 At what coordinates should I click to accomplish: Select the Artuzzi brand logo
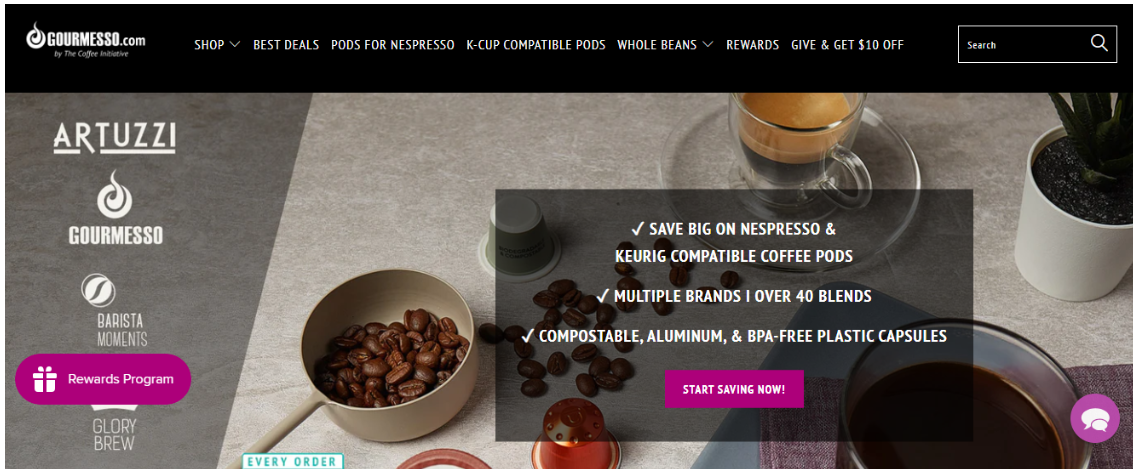(x=115, y=138)
